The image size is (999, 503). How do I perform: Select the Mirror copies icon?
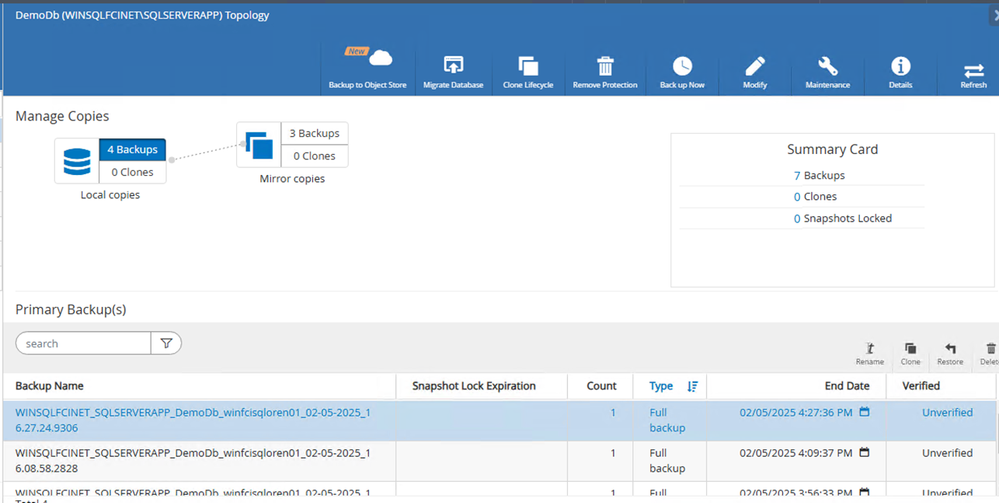click(x=258, y=145)
